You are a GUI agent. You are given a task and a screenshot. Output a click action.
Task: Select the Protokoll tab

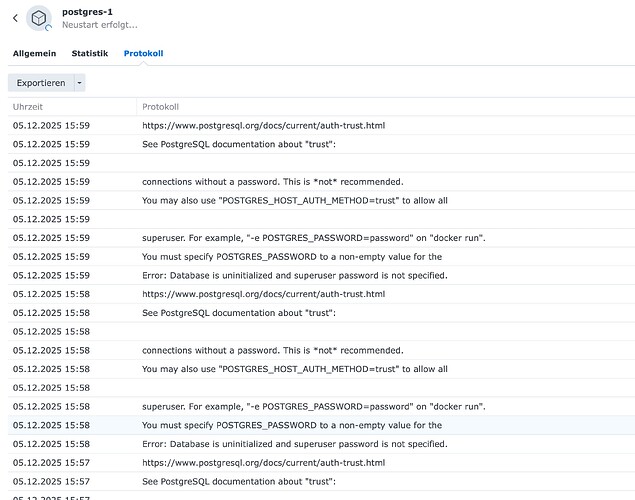coord(143,53)
